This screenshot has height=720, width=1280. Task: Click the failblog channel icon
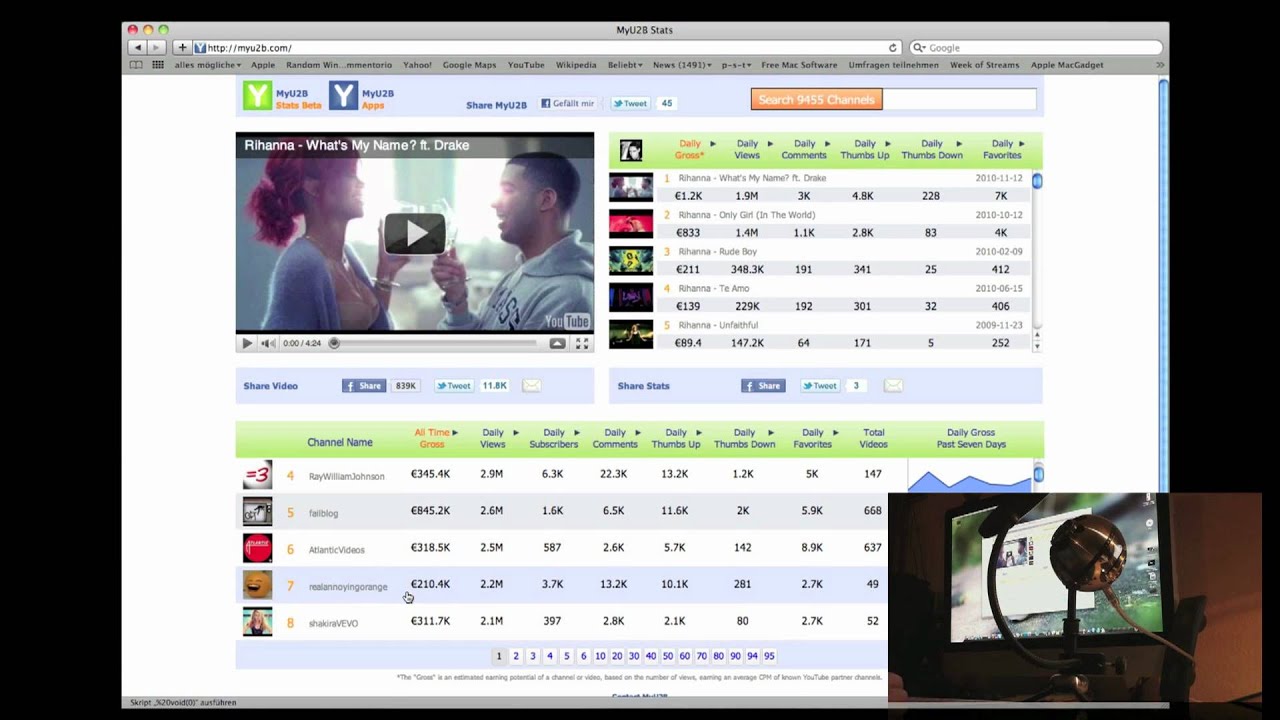257,512
